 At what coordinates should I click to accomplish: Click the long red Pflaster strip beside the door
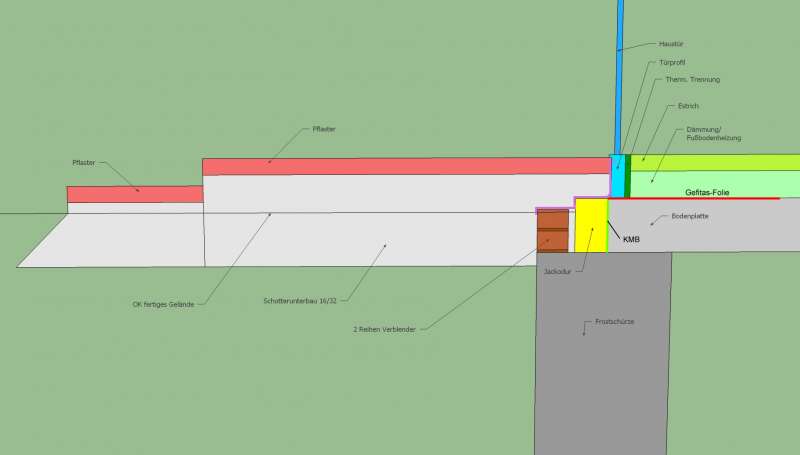coord(400,166)
